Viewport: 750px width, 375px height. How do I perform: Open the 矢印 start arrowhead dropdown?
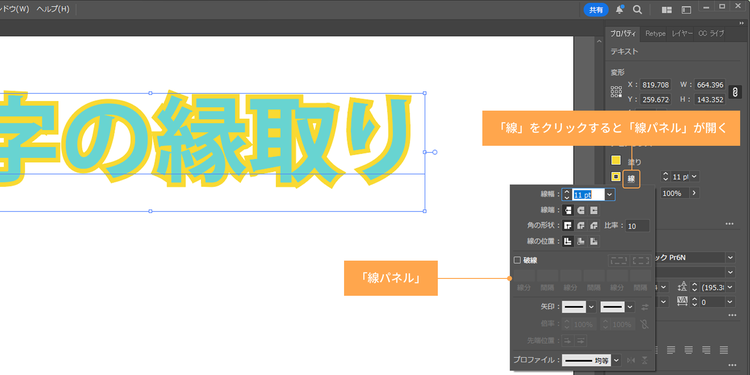(591, 307)
